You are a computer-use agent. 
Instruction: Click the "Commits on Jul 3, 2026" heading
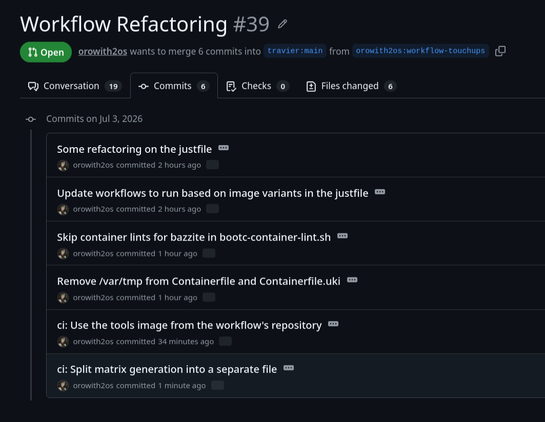point(94,119)
